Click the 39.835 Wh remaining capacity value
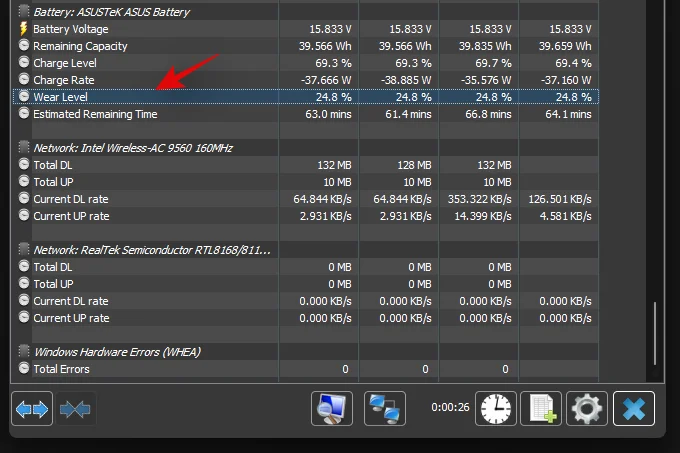 485,46
